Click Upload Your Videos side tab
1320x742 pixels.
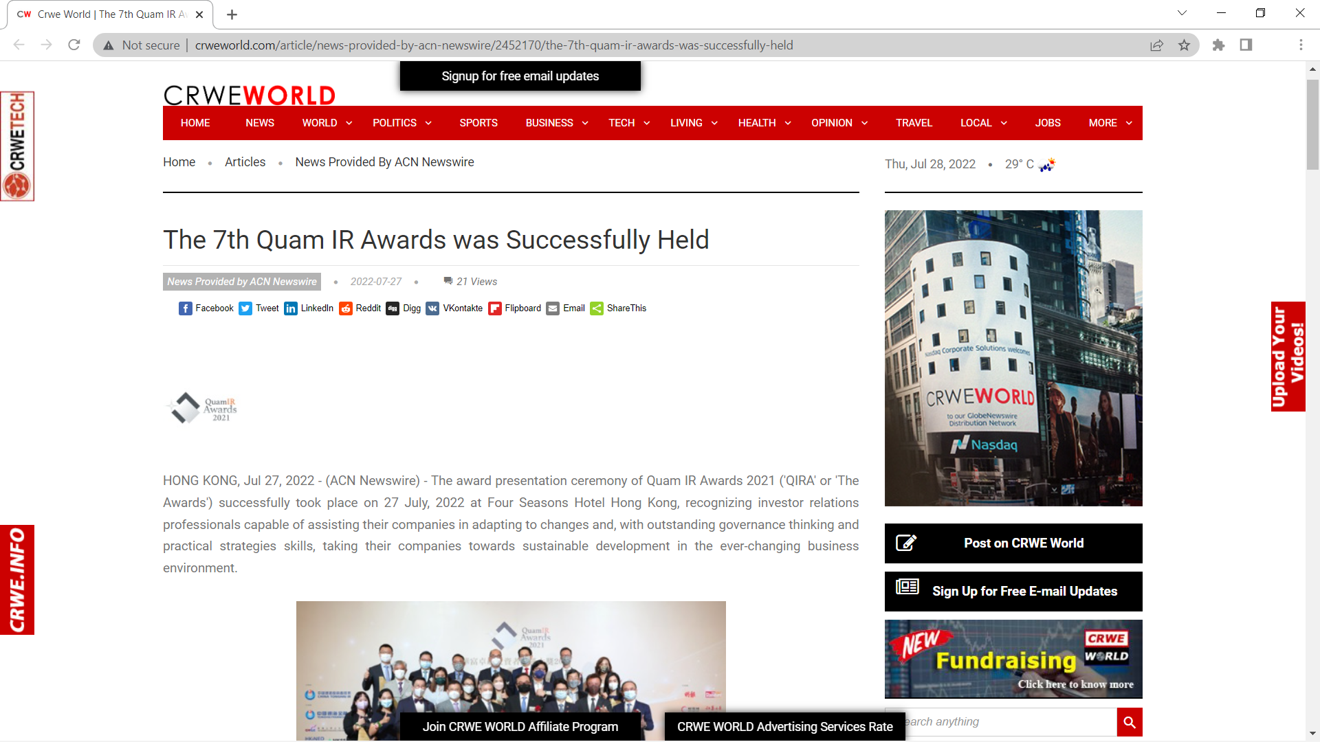[x=1288, y=356]
